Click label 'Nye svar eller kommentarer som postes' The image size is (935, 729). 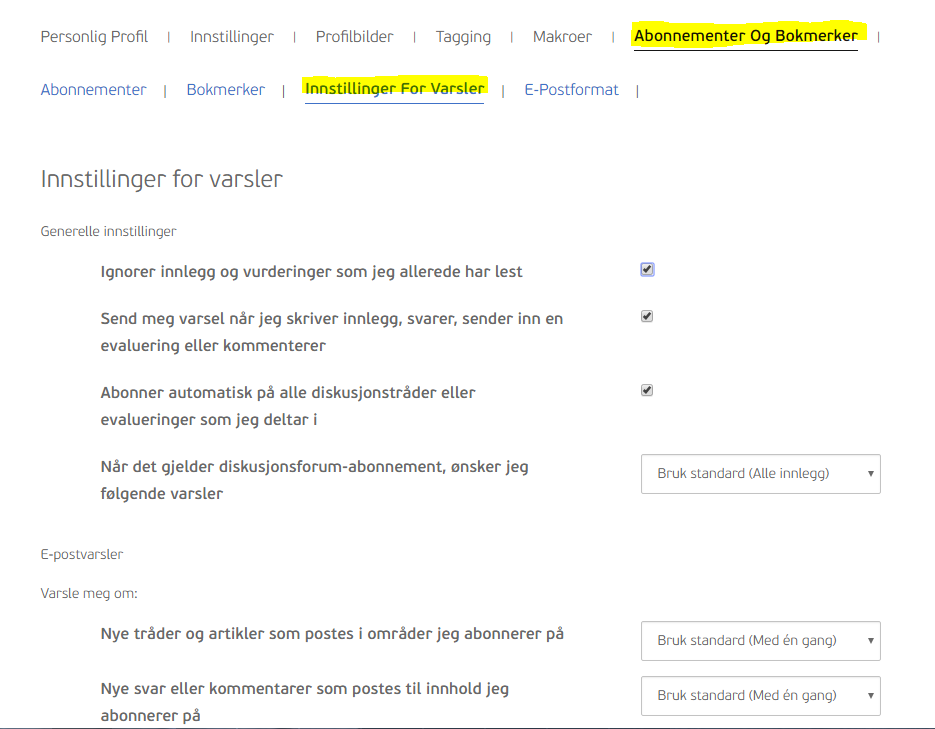(x=305, y=702)
